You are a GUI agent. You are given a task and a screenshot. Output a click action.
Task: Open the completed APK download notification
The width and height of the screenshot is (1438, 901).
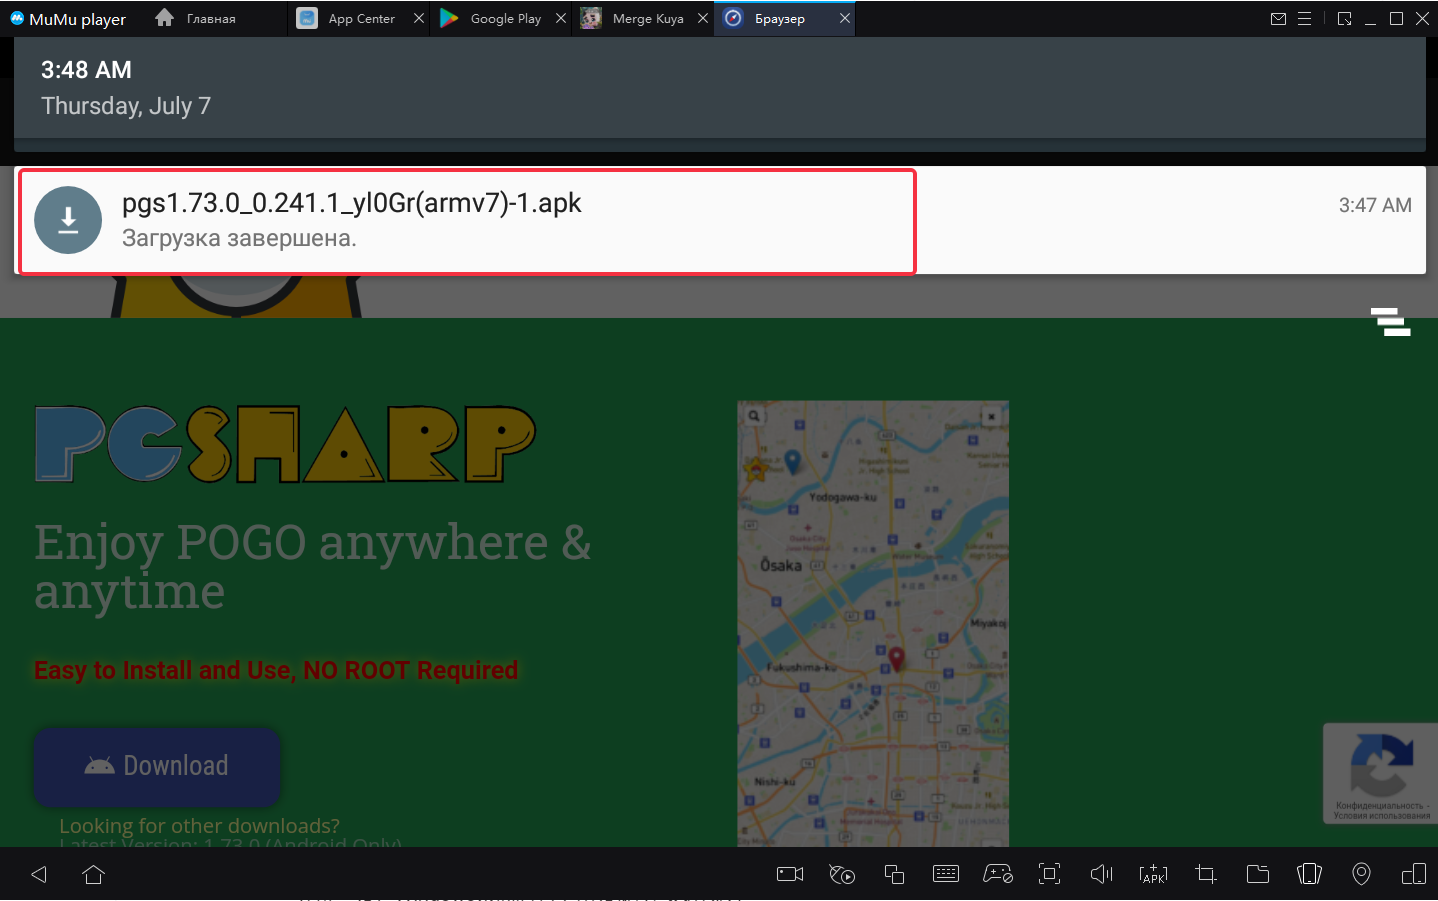(720, 221)
